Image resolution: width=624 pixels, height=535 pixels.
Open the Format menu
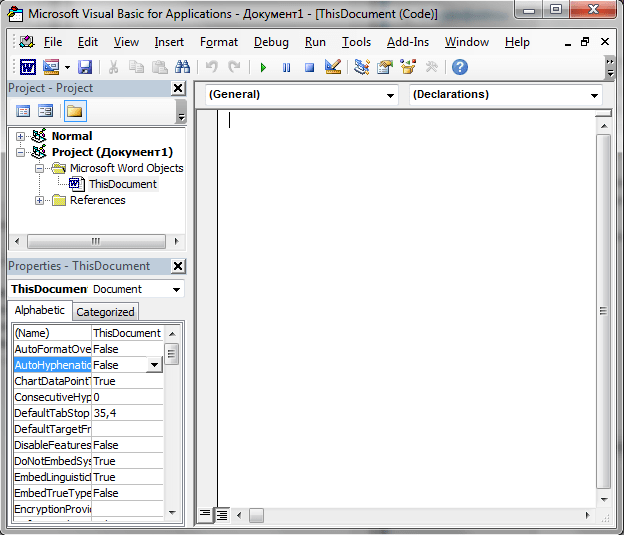pos(219,42)
